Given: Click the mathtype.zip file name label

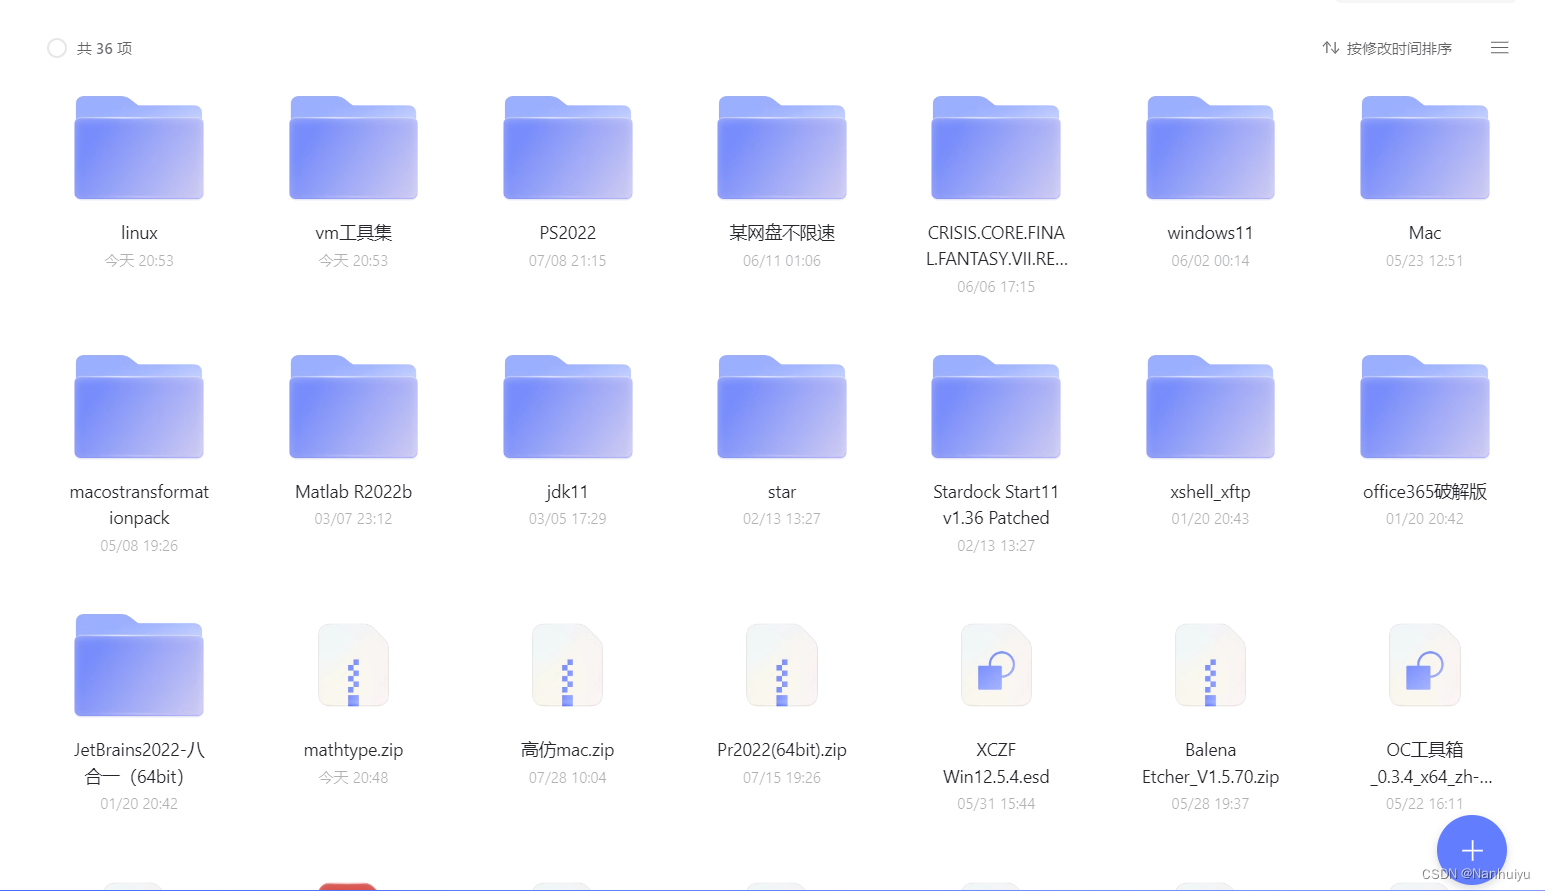Looking at the screenshot, I should pos(353,750).
